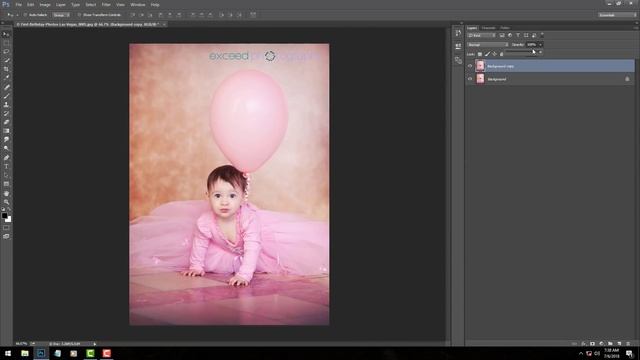Filter layers by adjustment layers

510,36
